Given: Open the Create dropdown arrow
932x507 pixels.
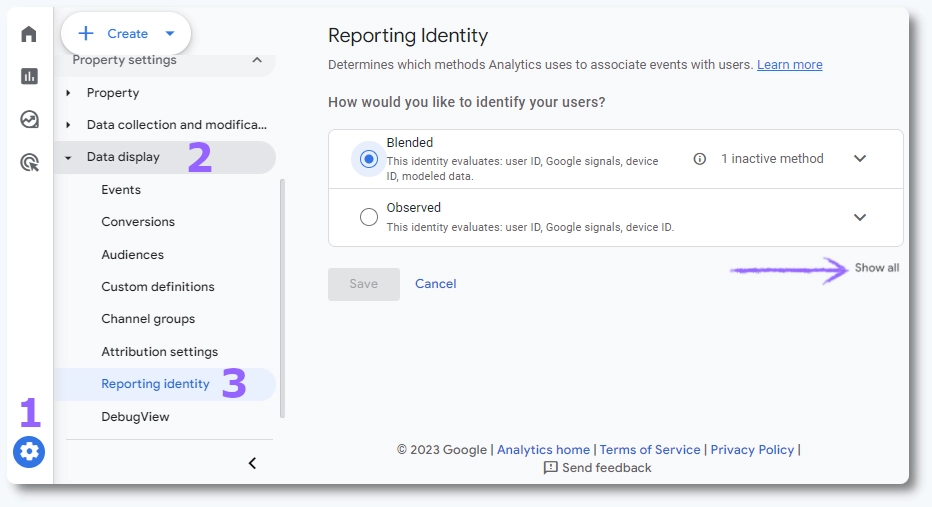Looking at the screenshot, I should coord(170,34).
